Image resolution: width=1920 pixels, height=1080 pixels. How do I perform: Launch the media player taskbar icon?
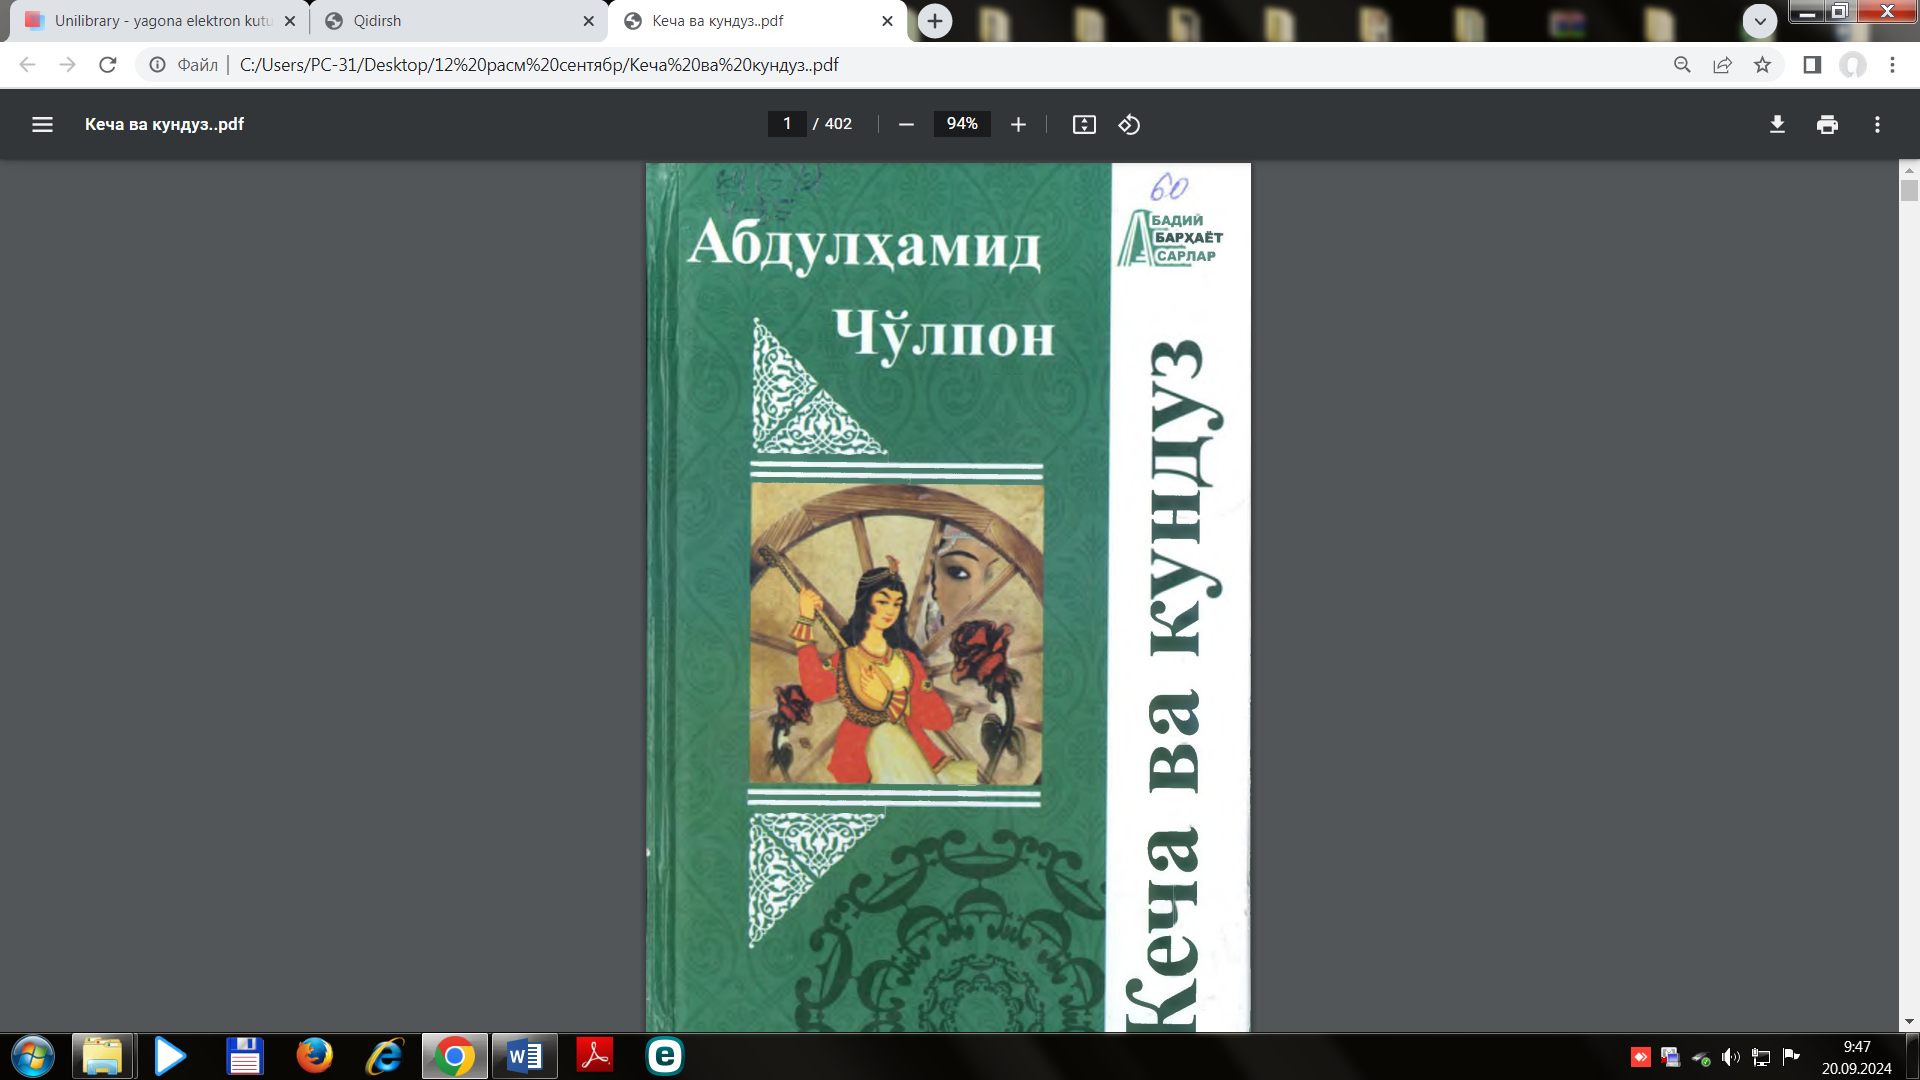tap(170, 1056)
